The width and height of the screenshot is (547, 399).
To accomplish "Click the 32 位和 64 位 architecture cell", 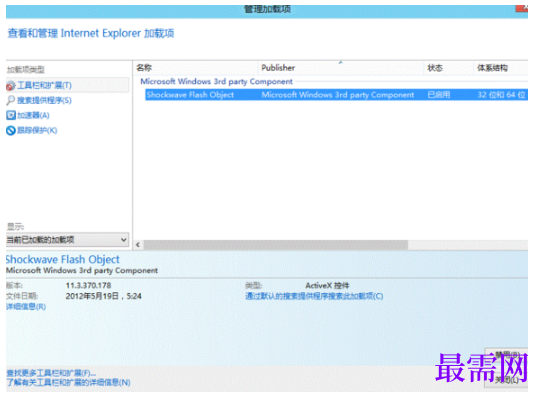I will click(x=501, y=95).
